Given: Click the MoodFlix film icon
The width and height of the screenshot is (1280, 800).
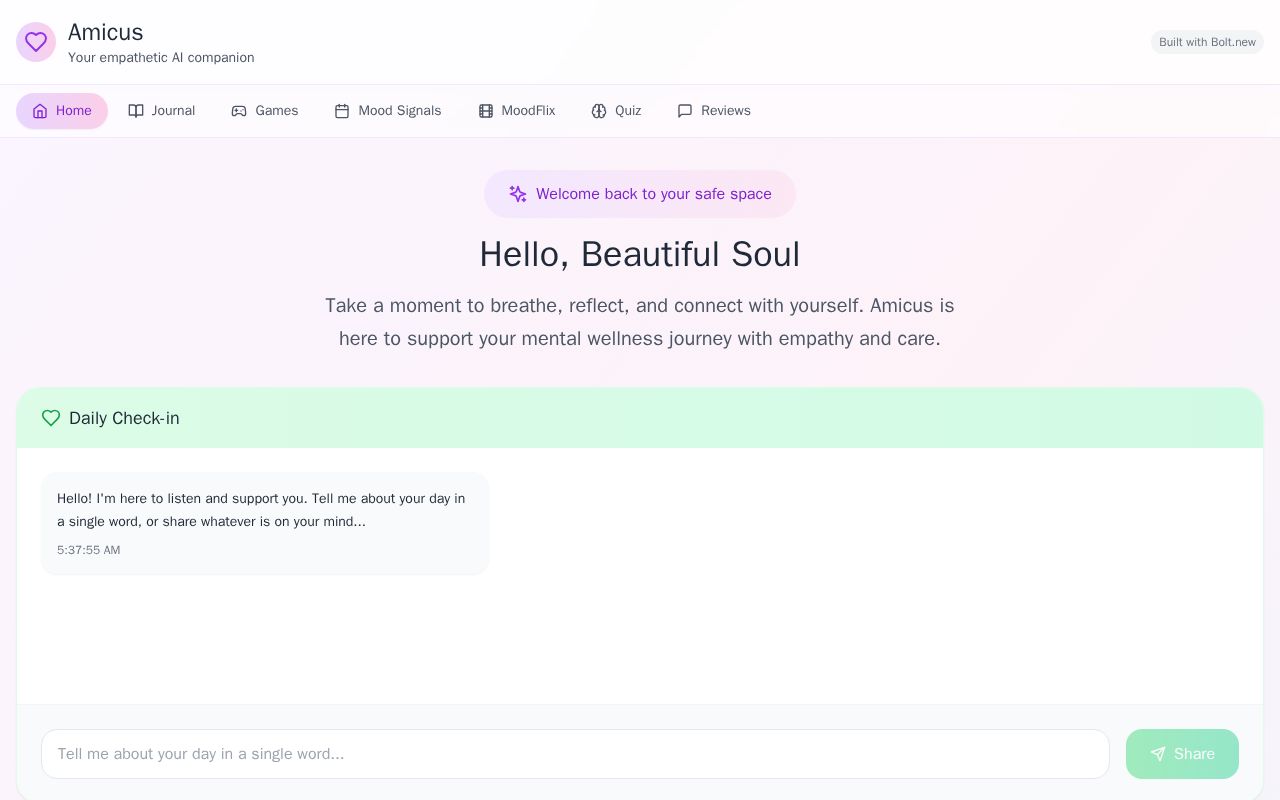Looking at the screenshot, I should point(486,111).
